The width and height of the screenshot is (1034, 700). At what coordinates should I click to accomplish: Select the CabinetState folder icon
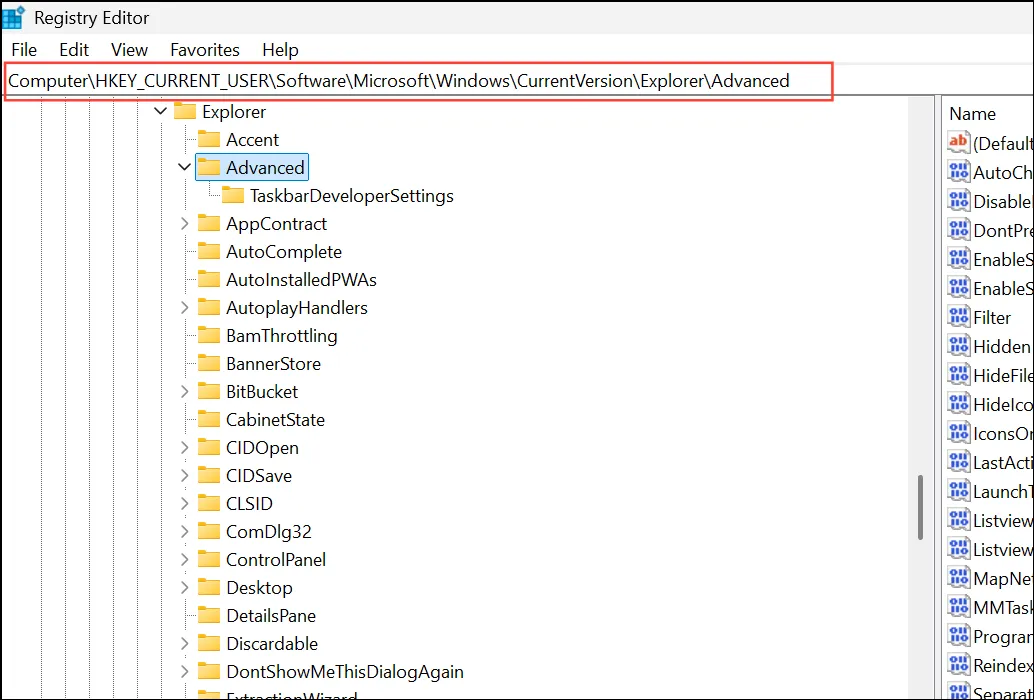(209, 420)
